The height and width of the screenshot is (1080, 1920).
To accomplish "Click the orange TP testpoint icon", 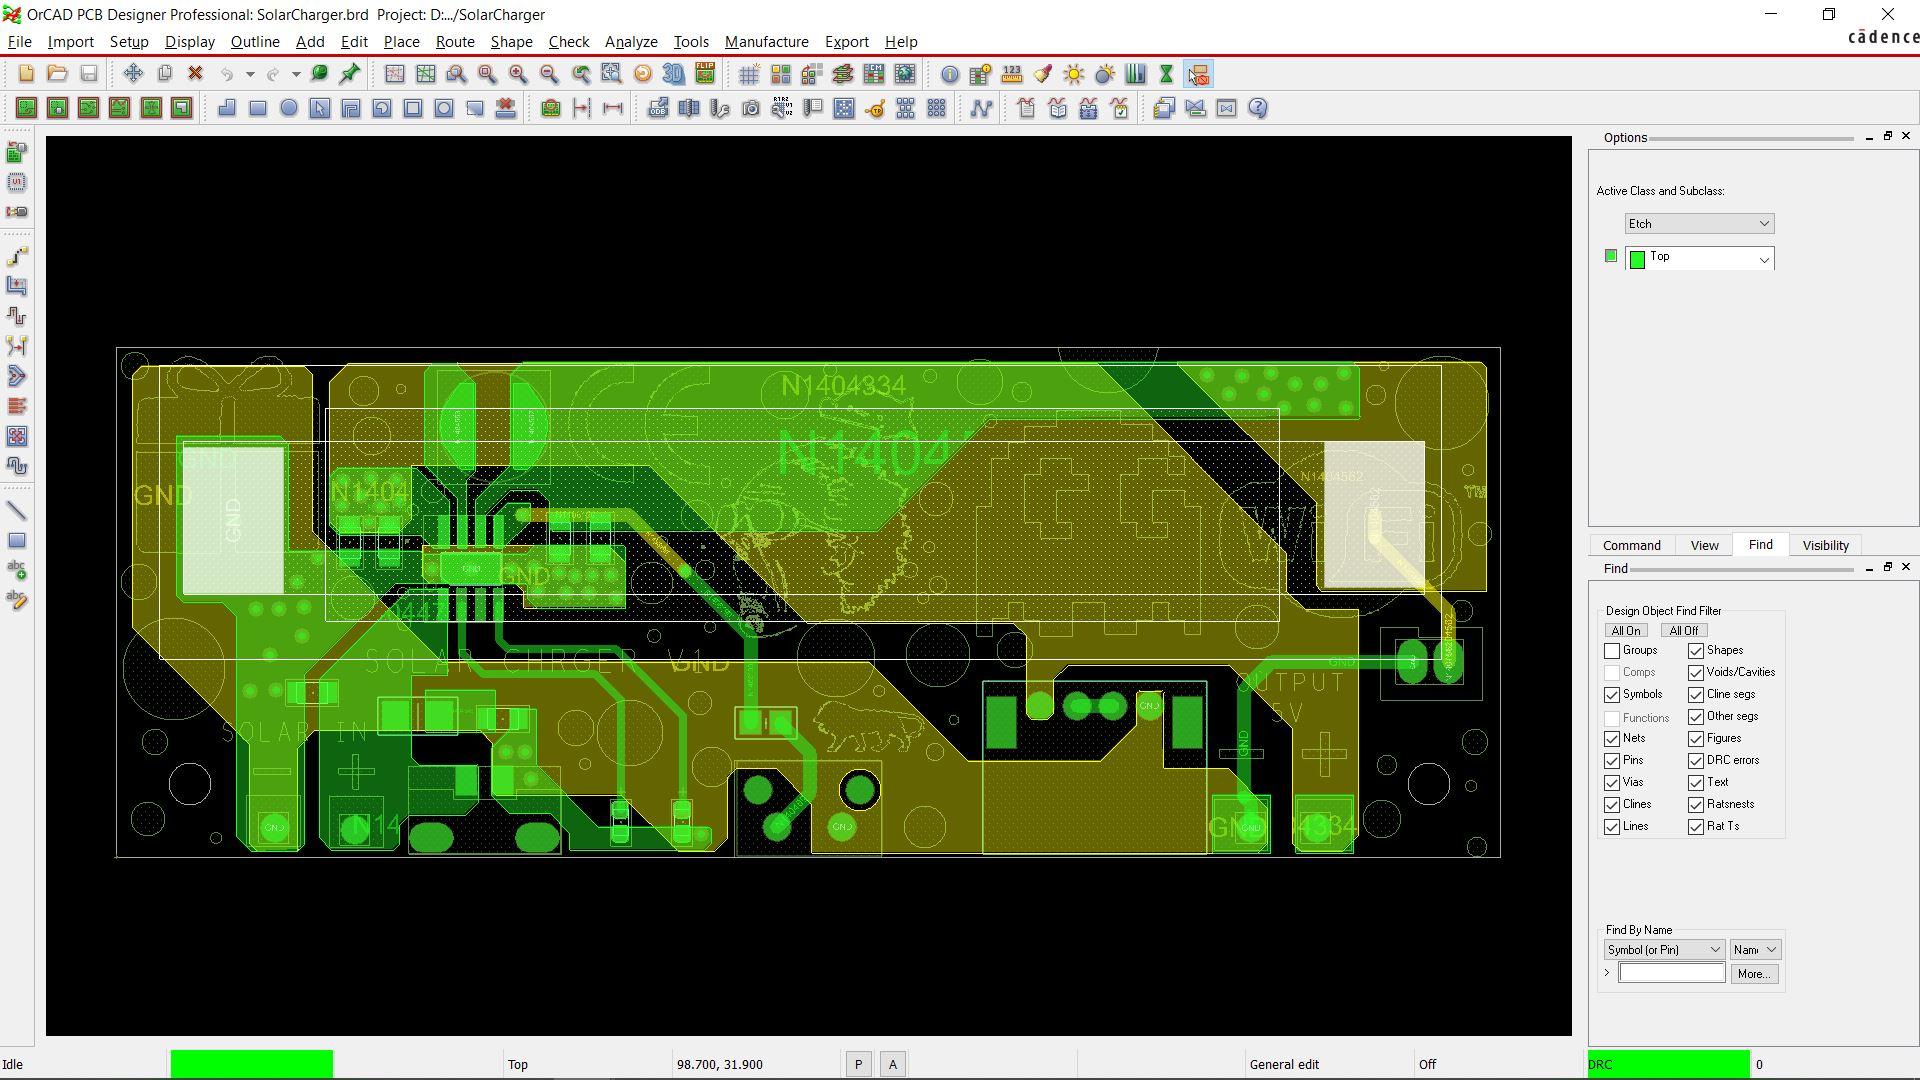I will pyautogui.click(x=875, y=108).
